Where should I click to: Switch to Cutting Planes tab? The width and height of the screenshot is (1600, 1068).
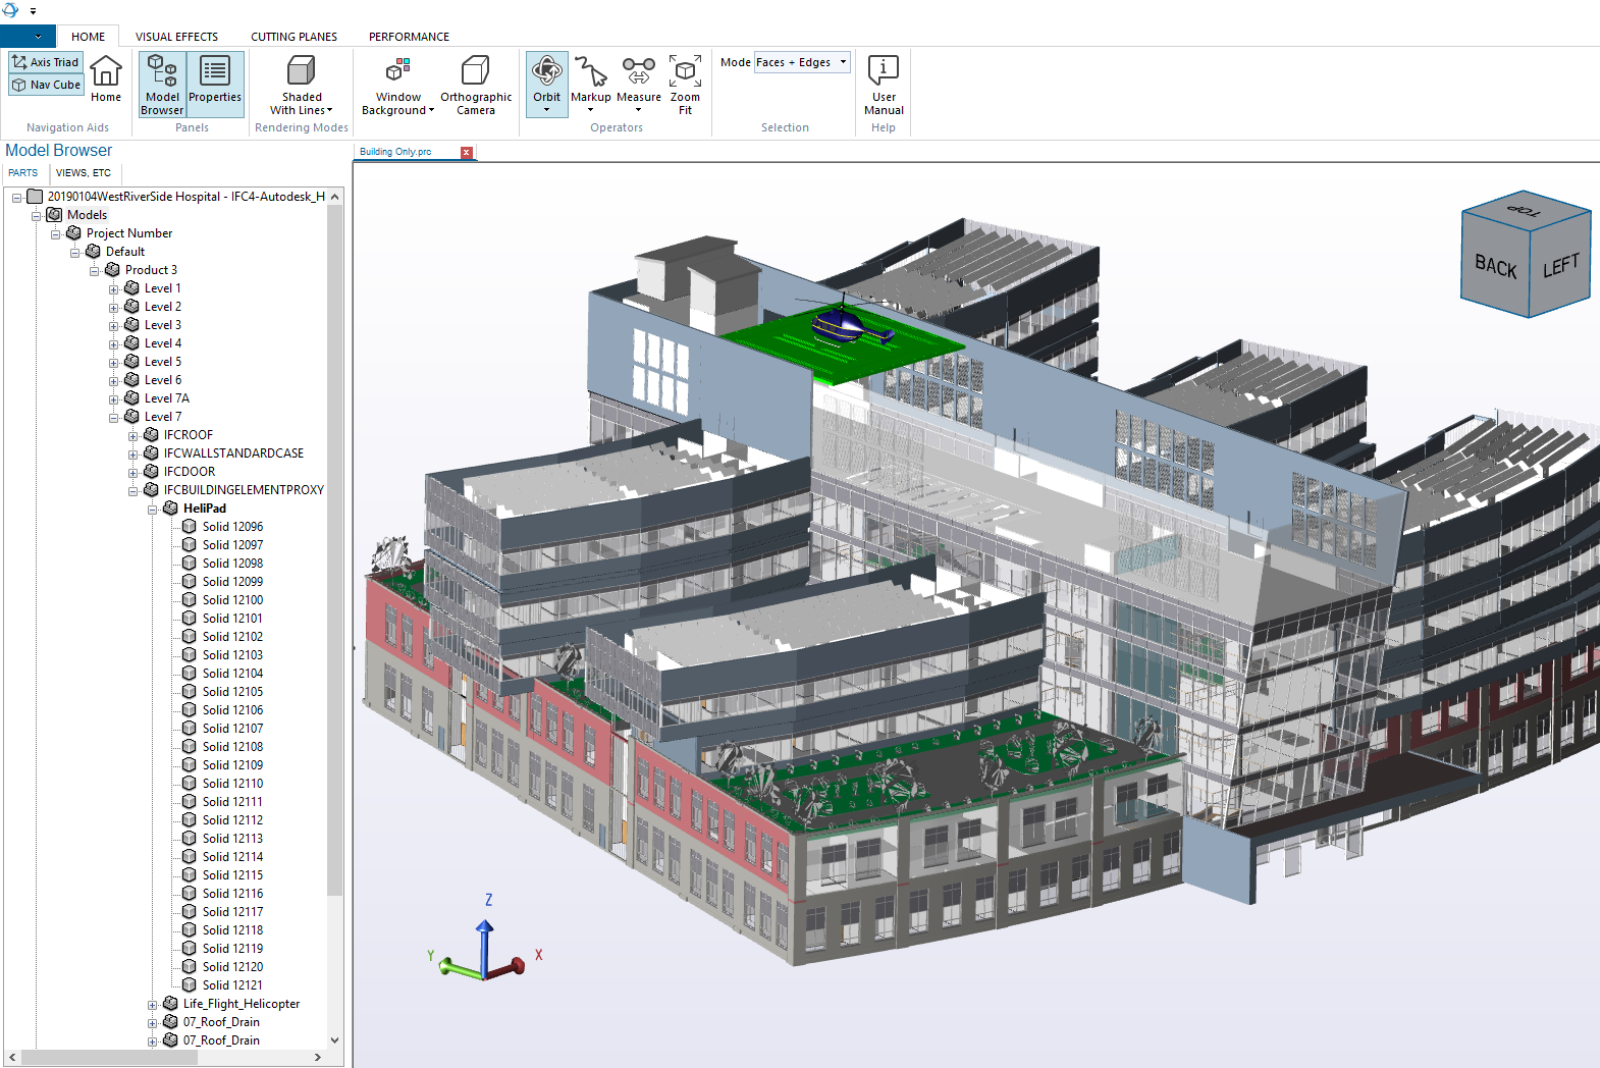pos(294,37)
